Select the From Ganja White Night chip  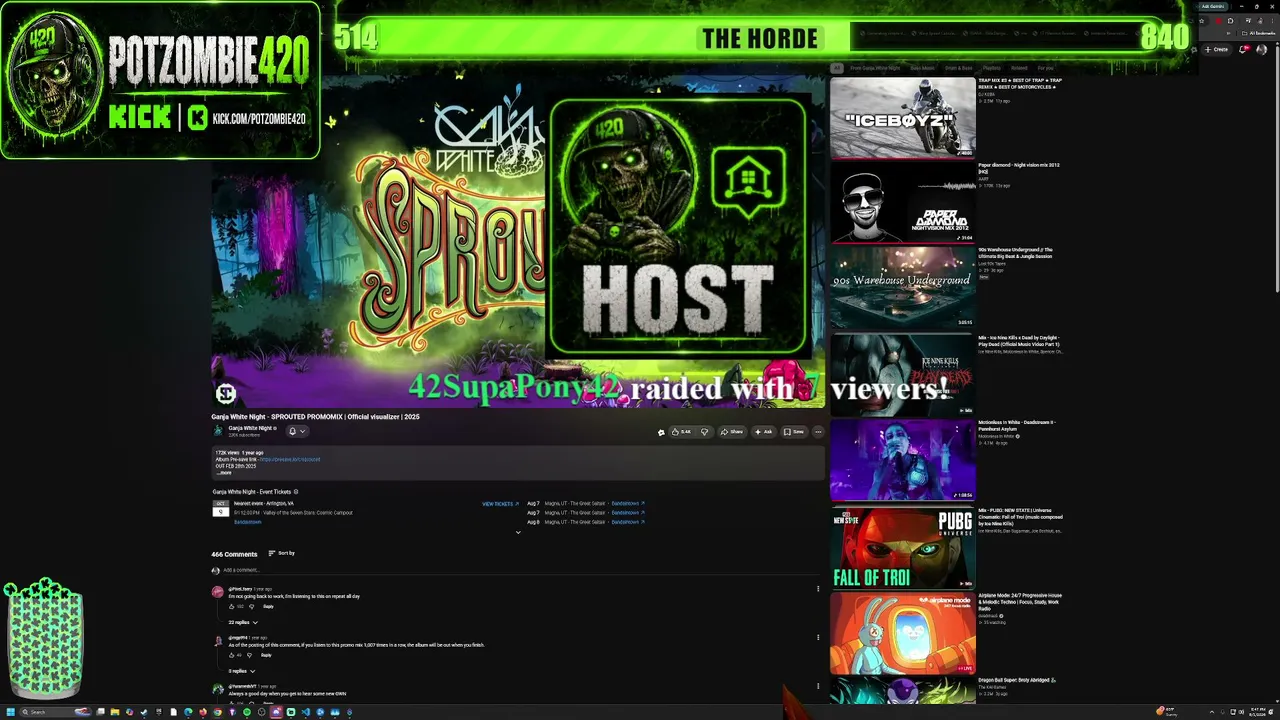coord(875,68)
